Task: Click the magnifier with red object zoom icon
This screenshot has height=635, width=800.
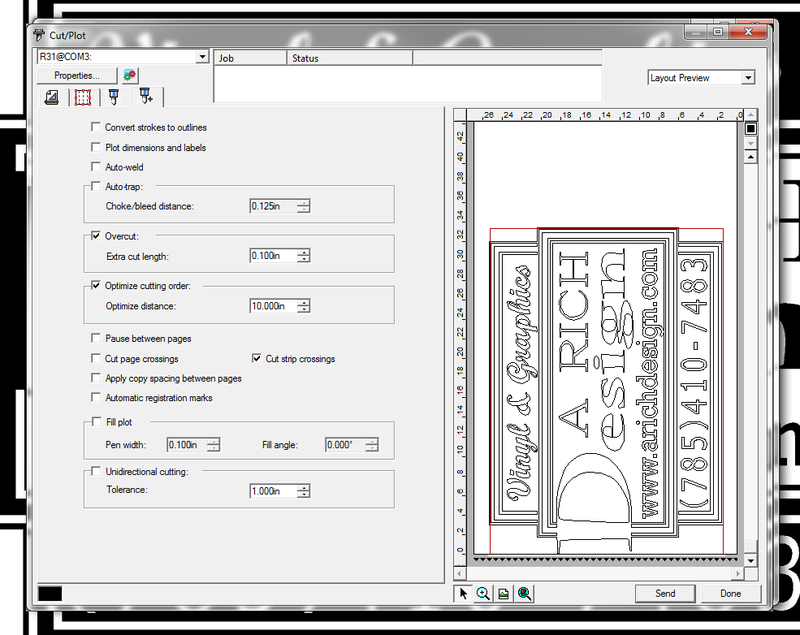Action: point(524,593)
